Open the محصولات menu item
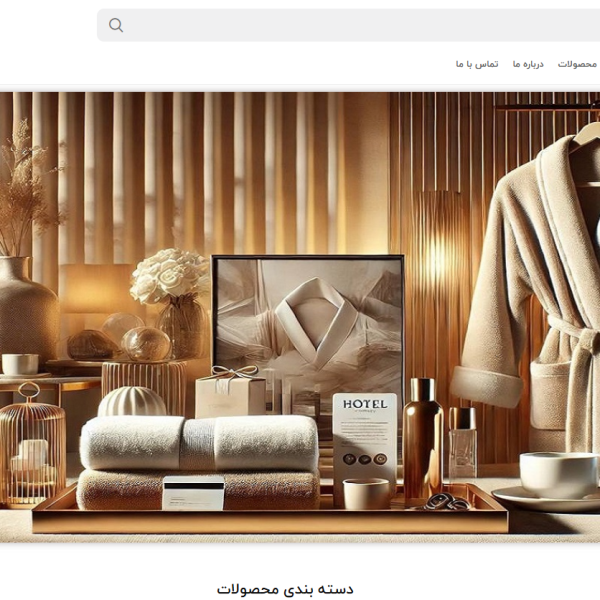Image resolution: width=600 pixels, height=600 pixels. click(x=577, y=64)
